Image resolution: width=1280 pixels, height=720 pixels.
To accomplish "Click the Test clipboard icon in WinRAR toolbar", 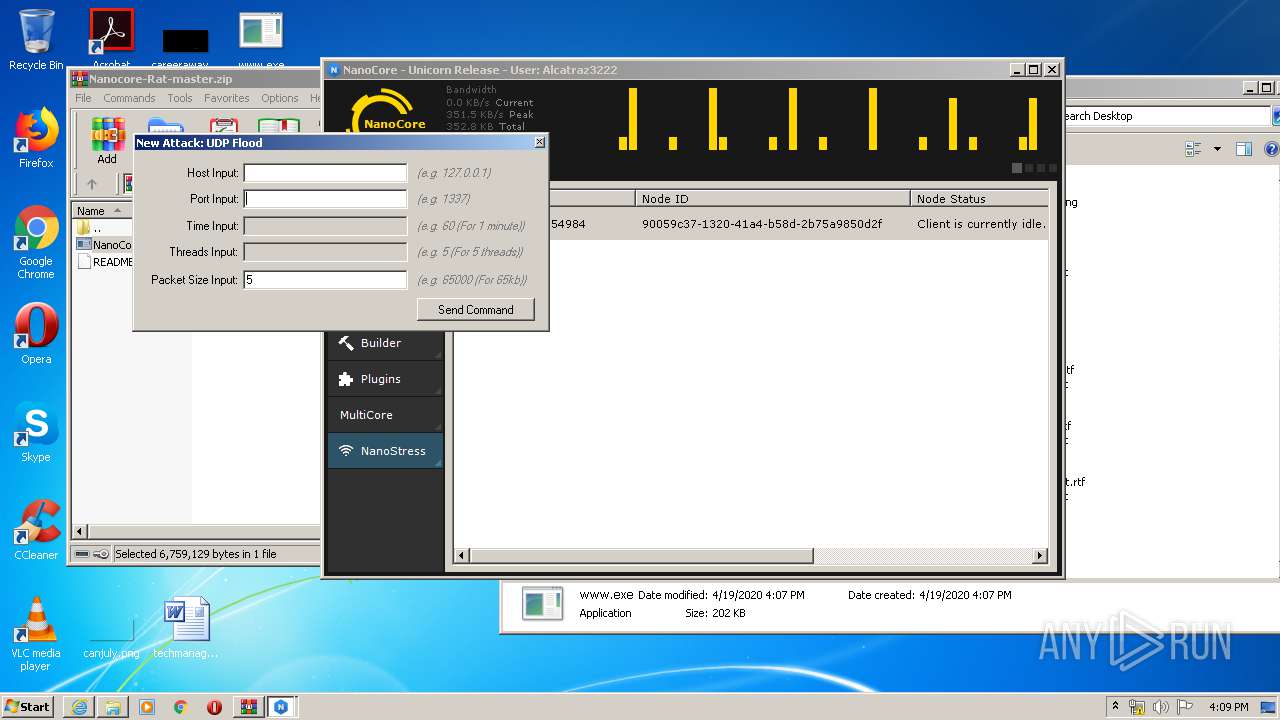I will click(x=222, y=125).
